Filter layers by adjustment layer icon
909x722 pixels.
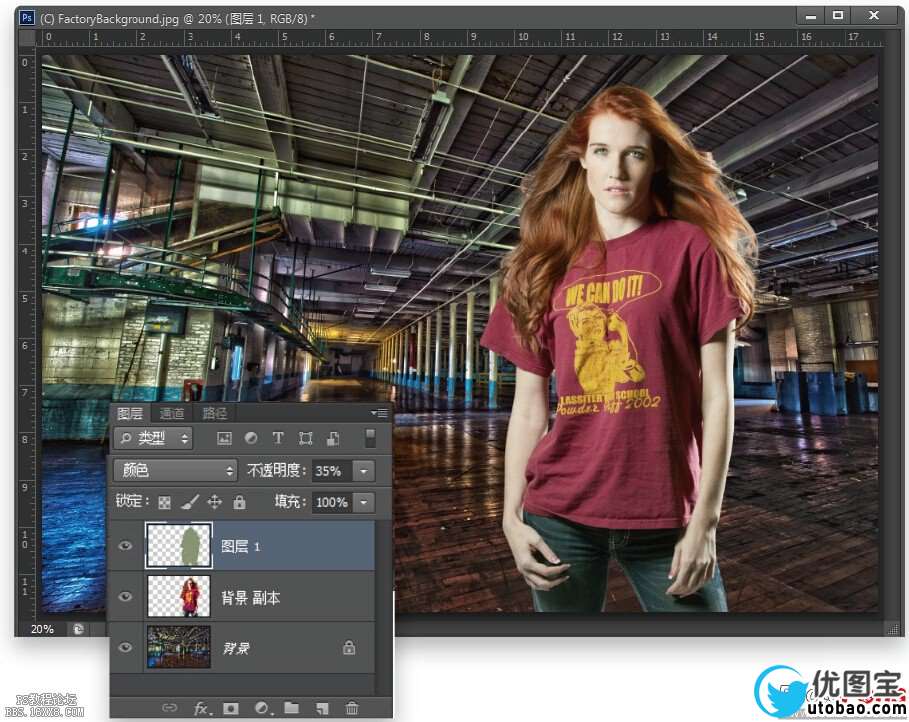(x=251, y=438)
